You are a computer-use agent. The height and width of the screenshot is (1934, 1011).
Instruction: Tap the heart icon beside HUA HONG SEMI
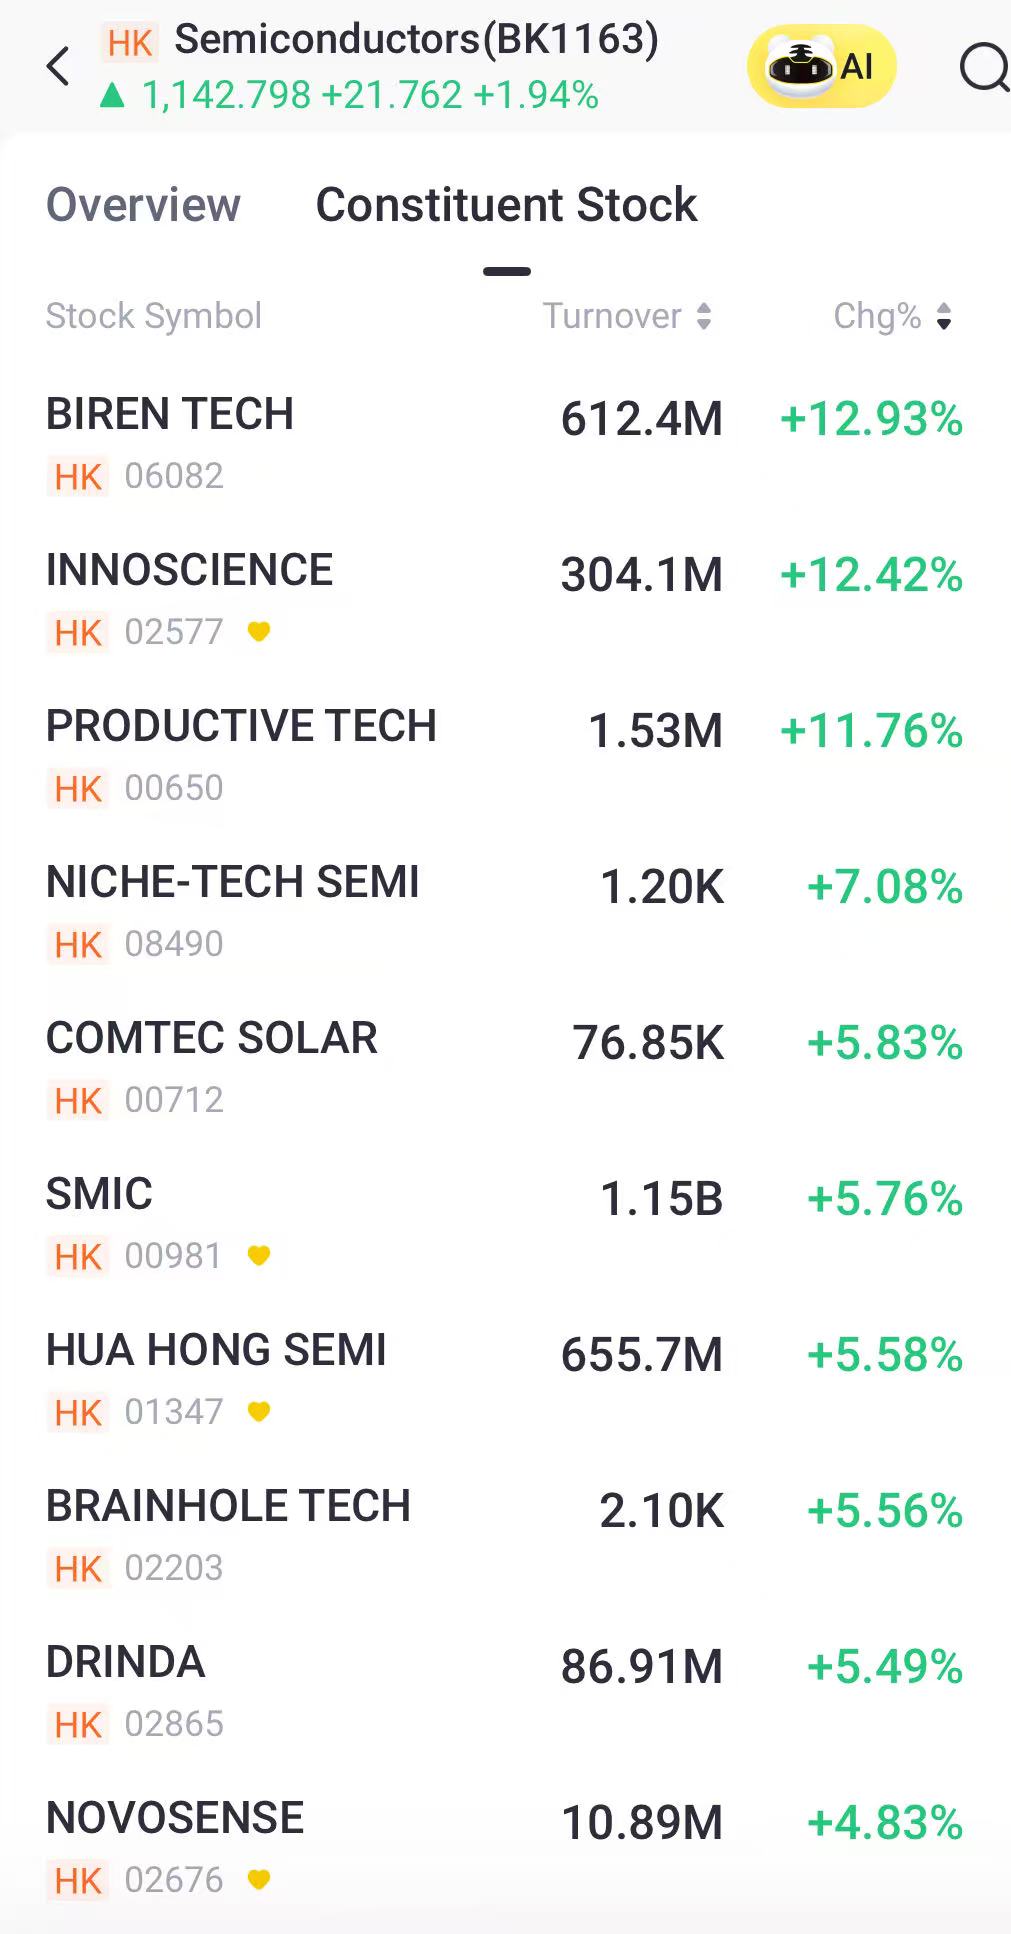[x=259, y=1412]
